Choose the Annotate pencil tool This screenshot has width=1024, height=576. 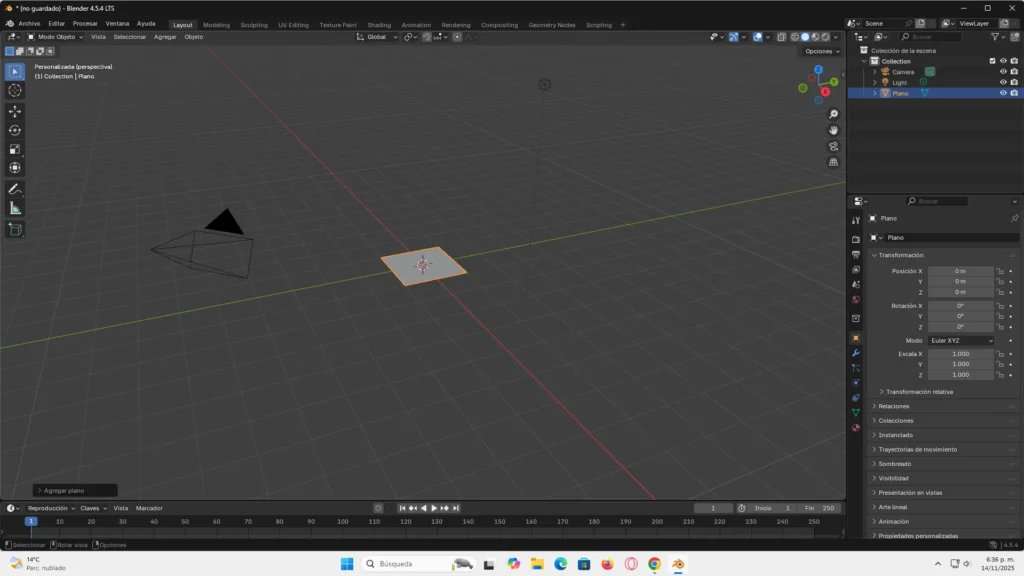15,189
